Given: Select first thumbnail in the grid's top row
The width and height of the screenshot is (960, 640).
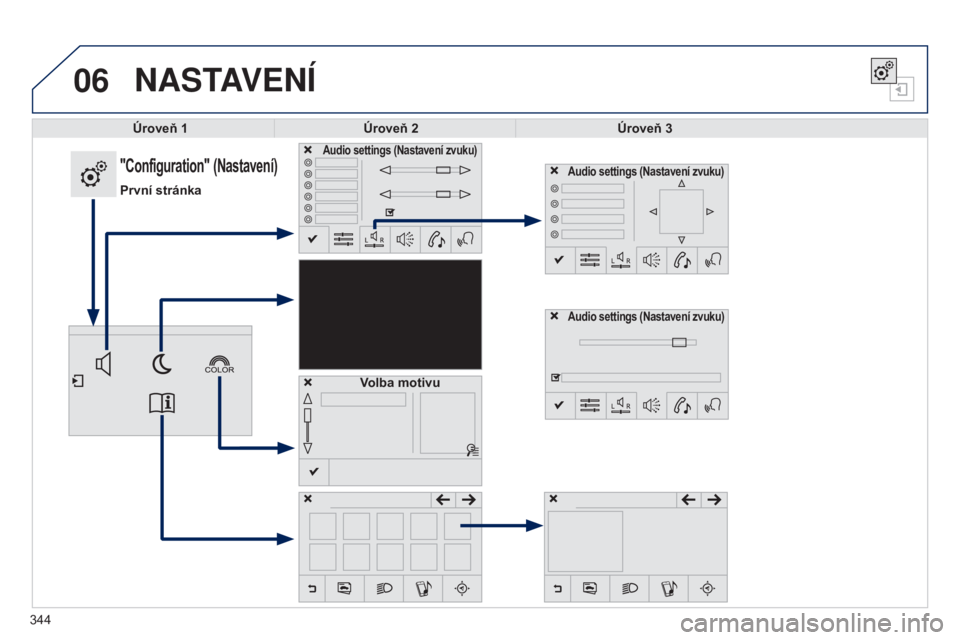Looking at the screenshot, I should (323, 526).
